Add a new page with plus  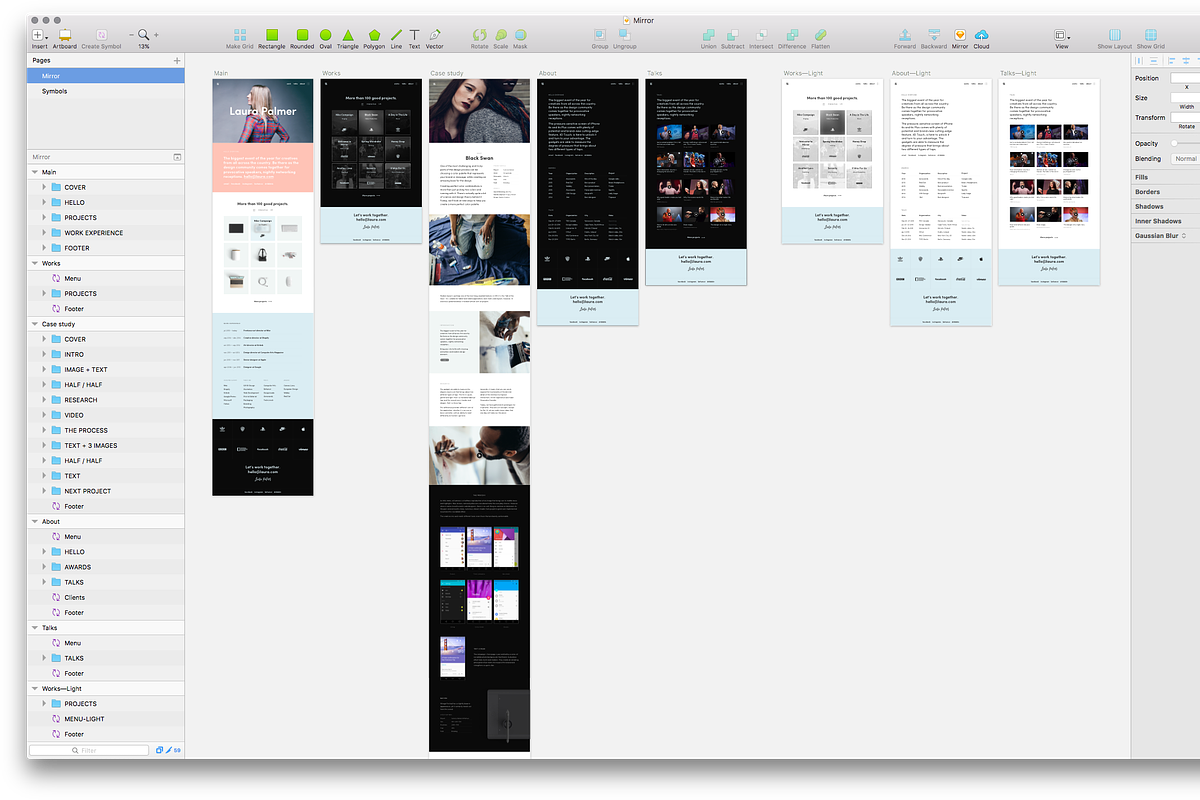pyautogui.click(x=177, y=61)
